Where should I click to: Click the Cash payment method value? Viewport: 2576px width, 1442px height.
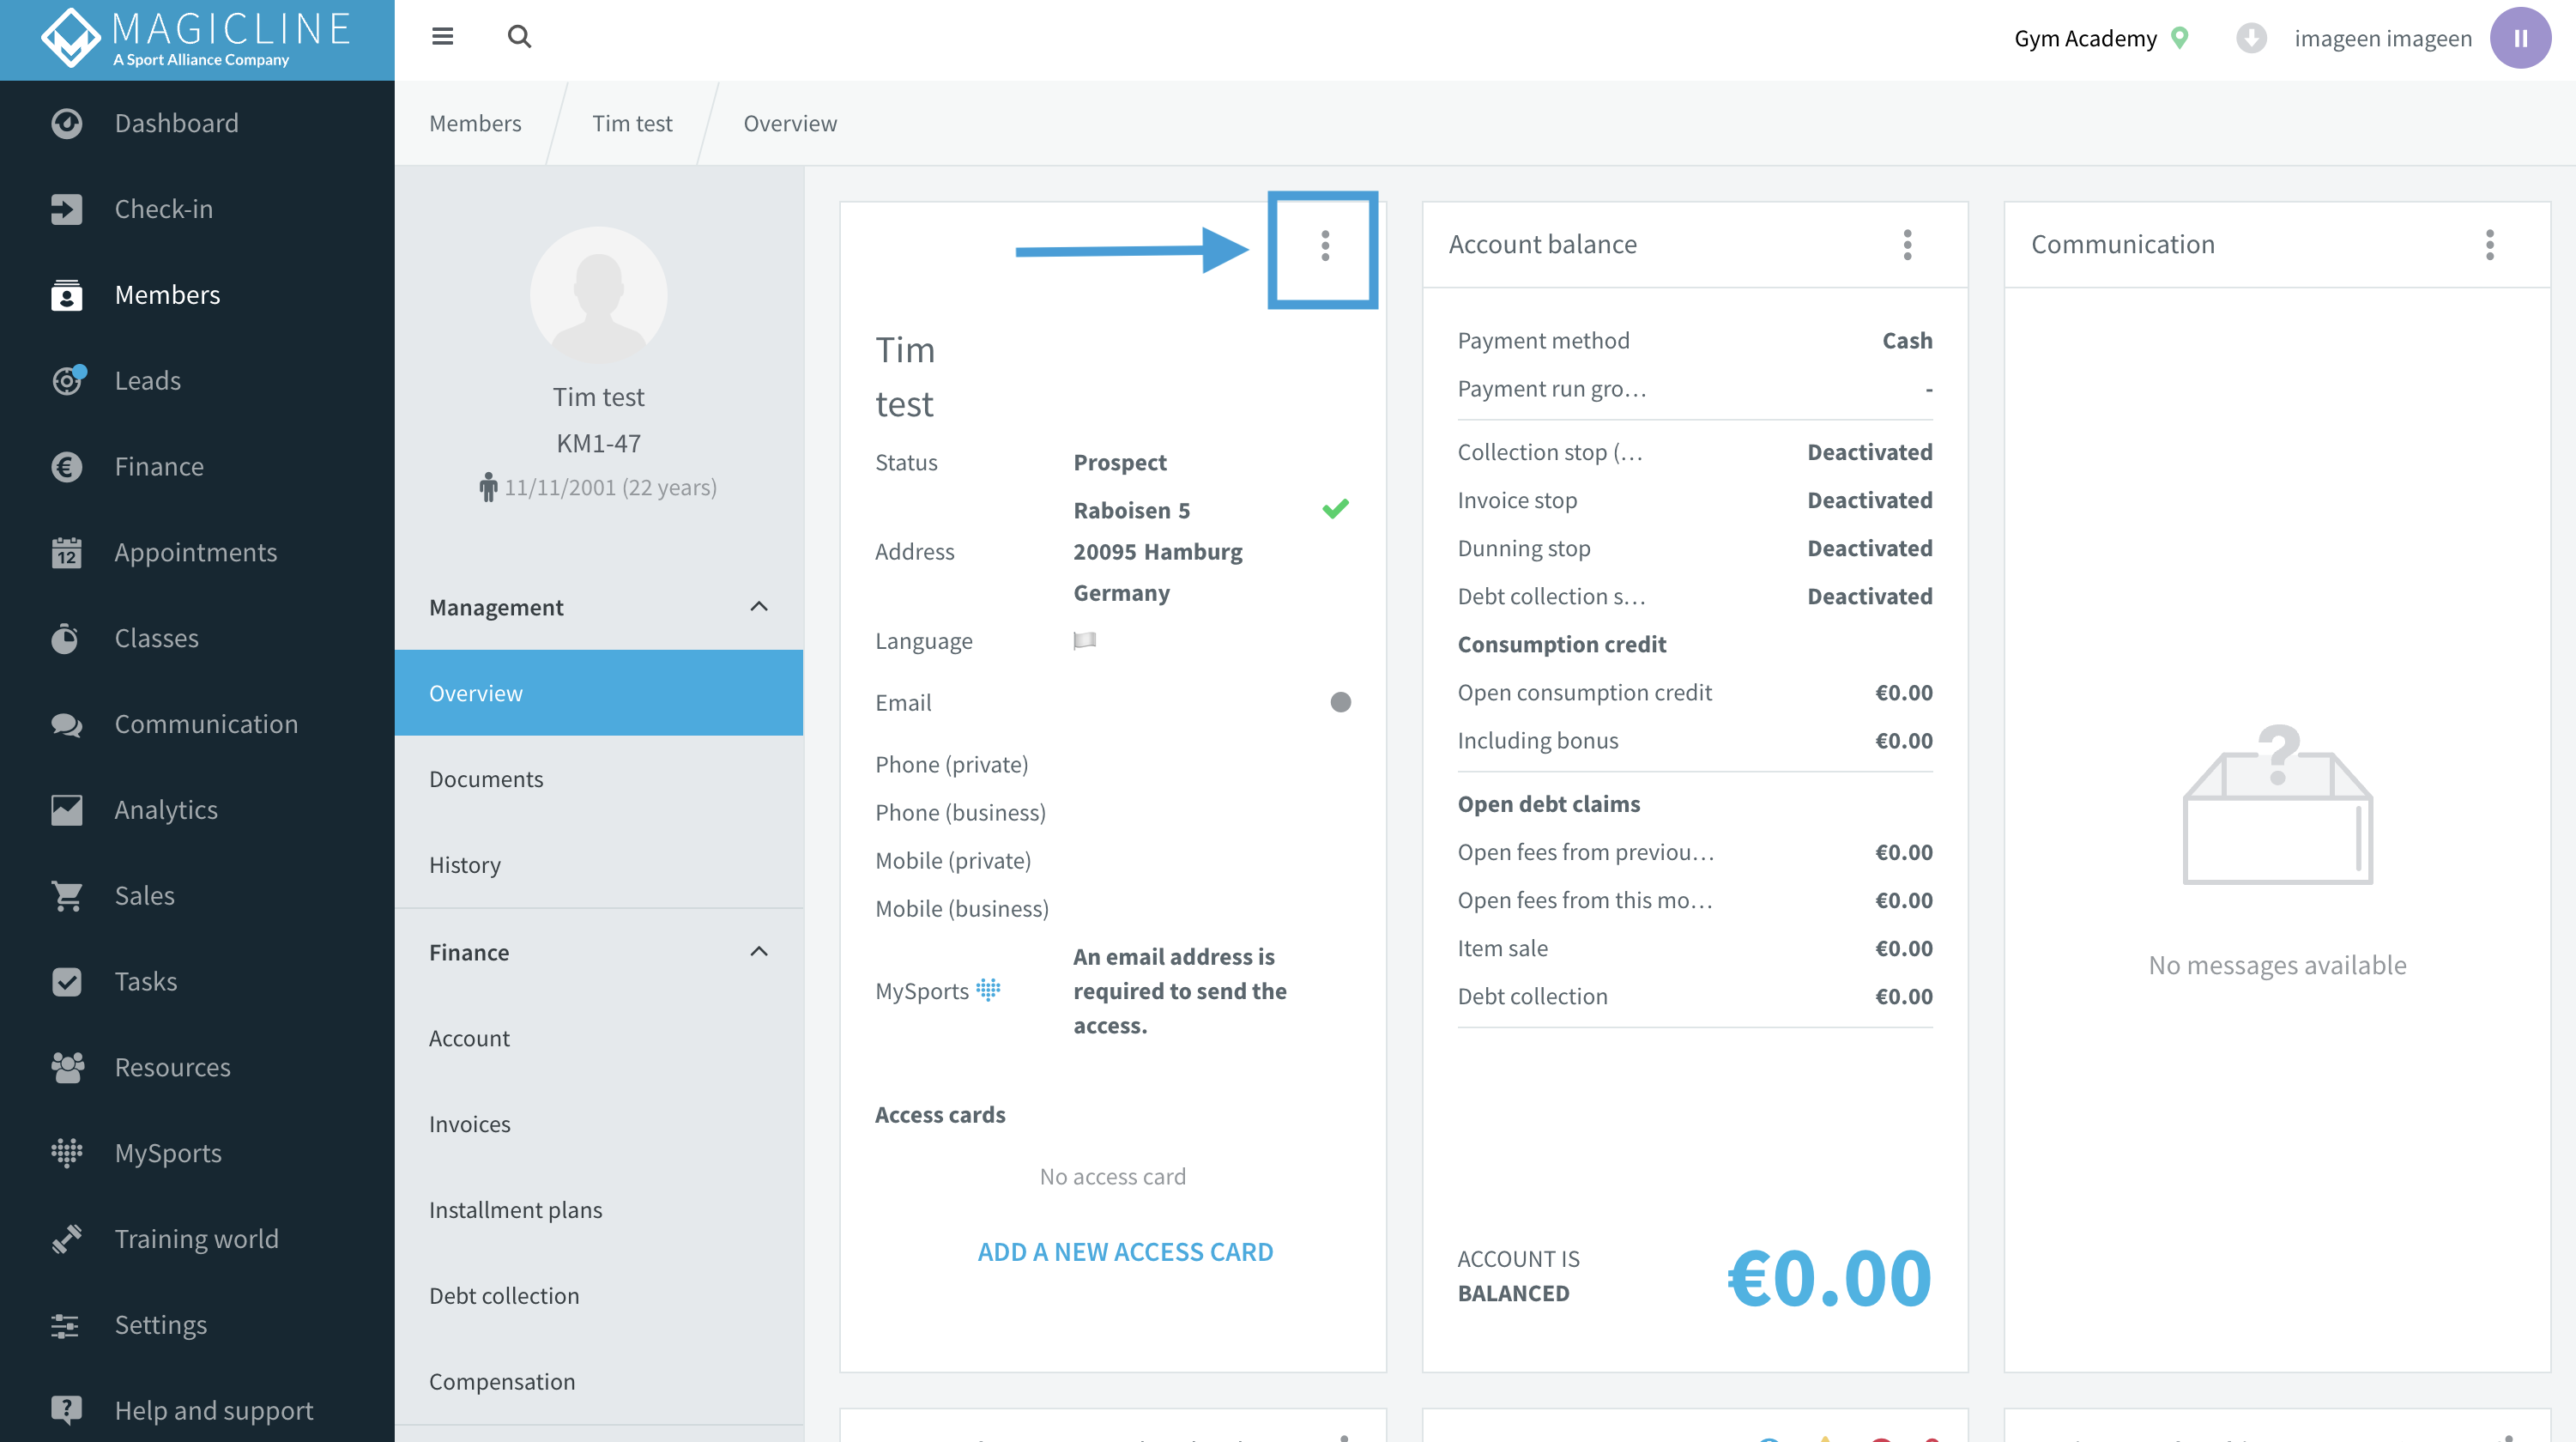pyautogui.click(x=1907, y=341)
